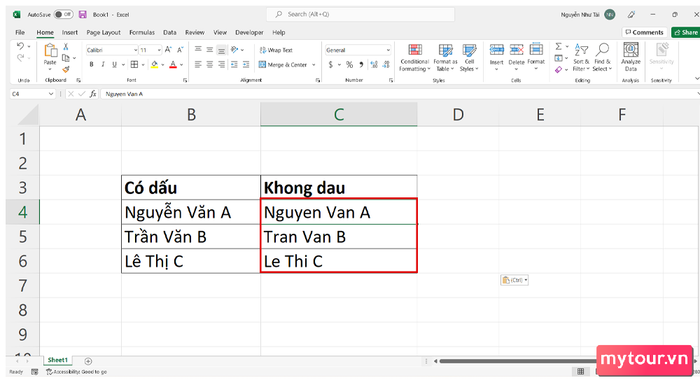Click the Undo arrow icon

pos(20,46)
